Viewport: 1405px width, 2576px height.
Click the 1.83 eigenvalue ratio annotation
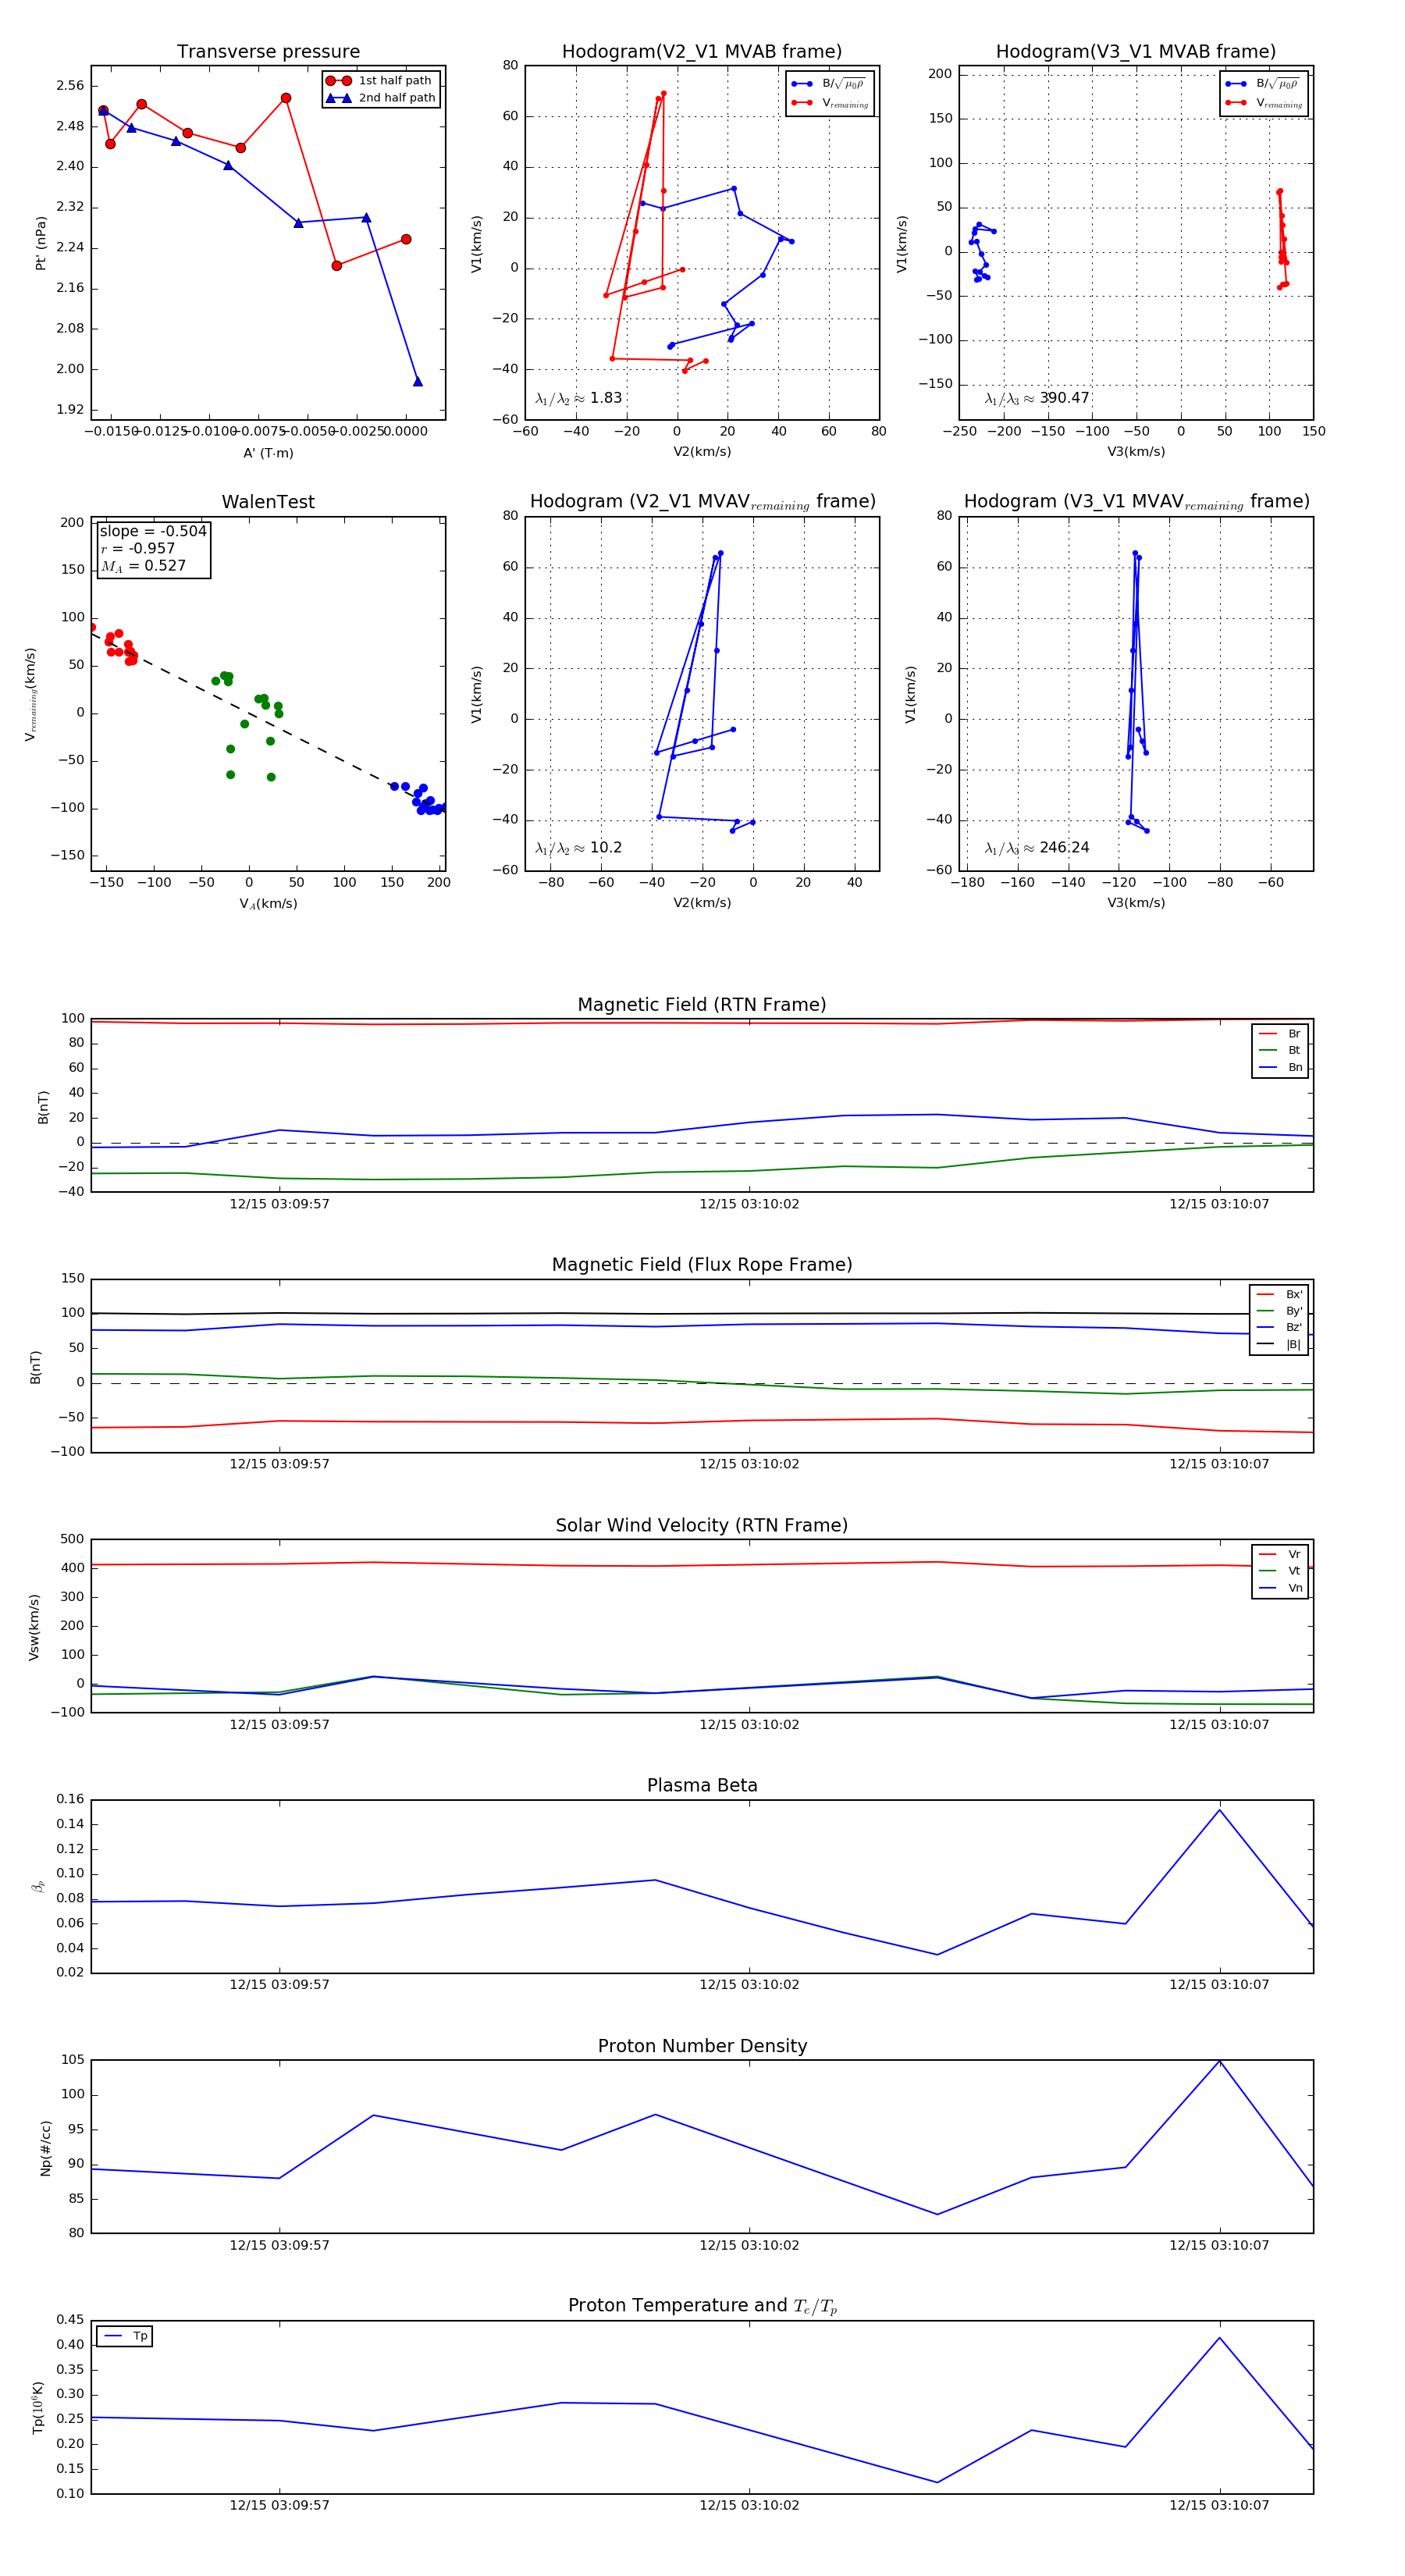click(x=579, y=398)
